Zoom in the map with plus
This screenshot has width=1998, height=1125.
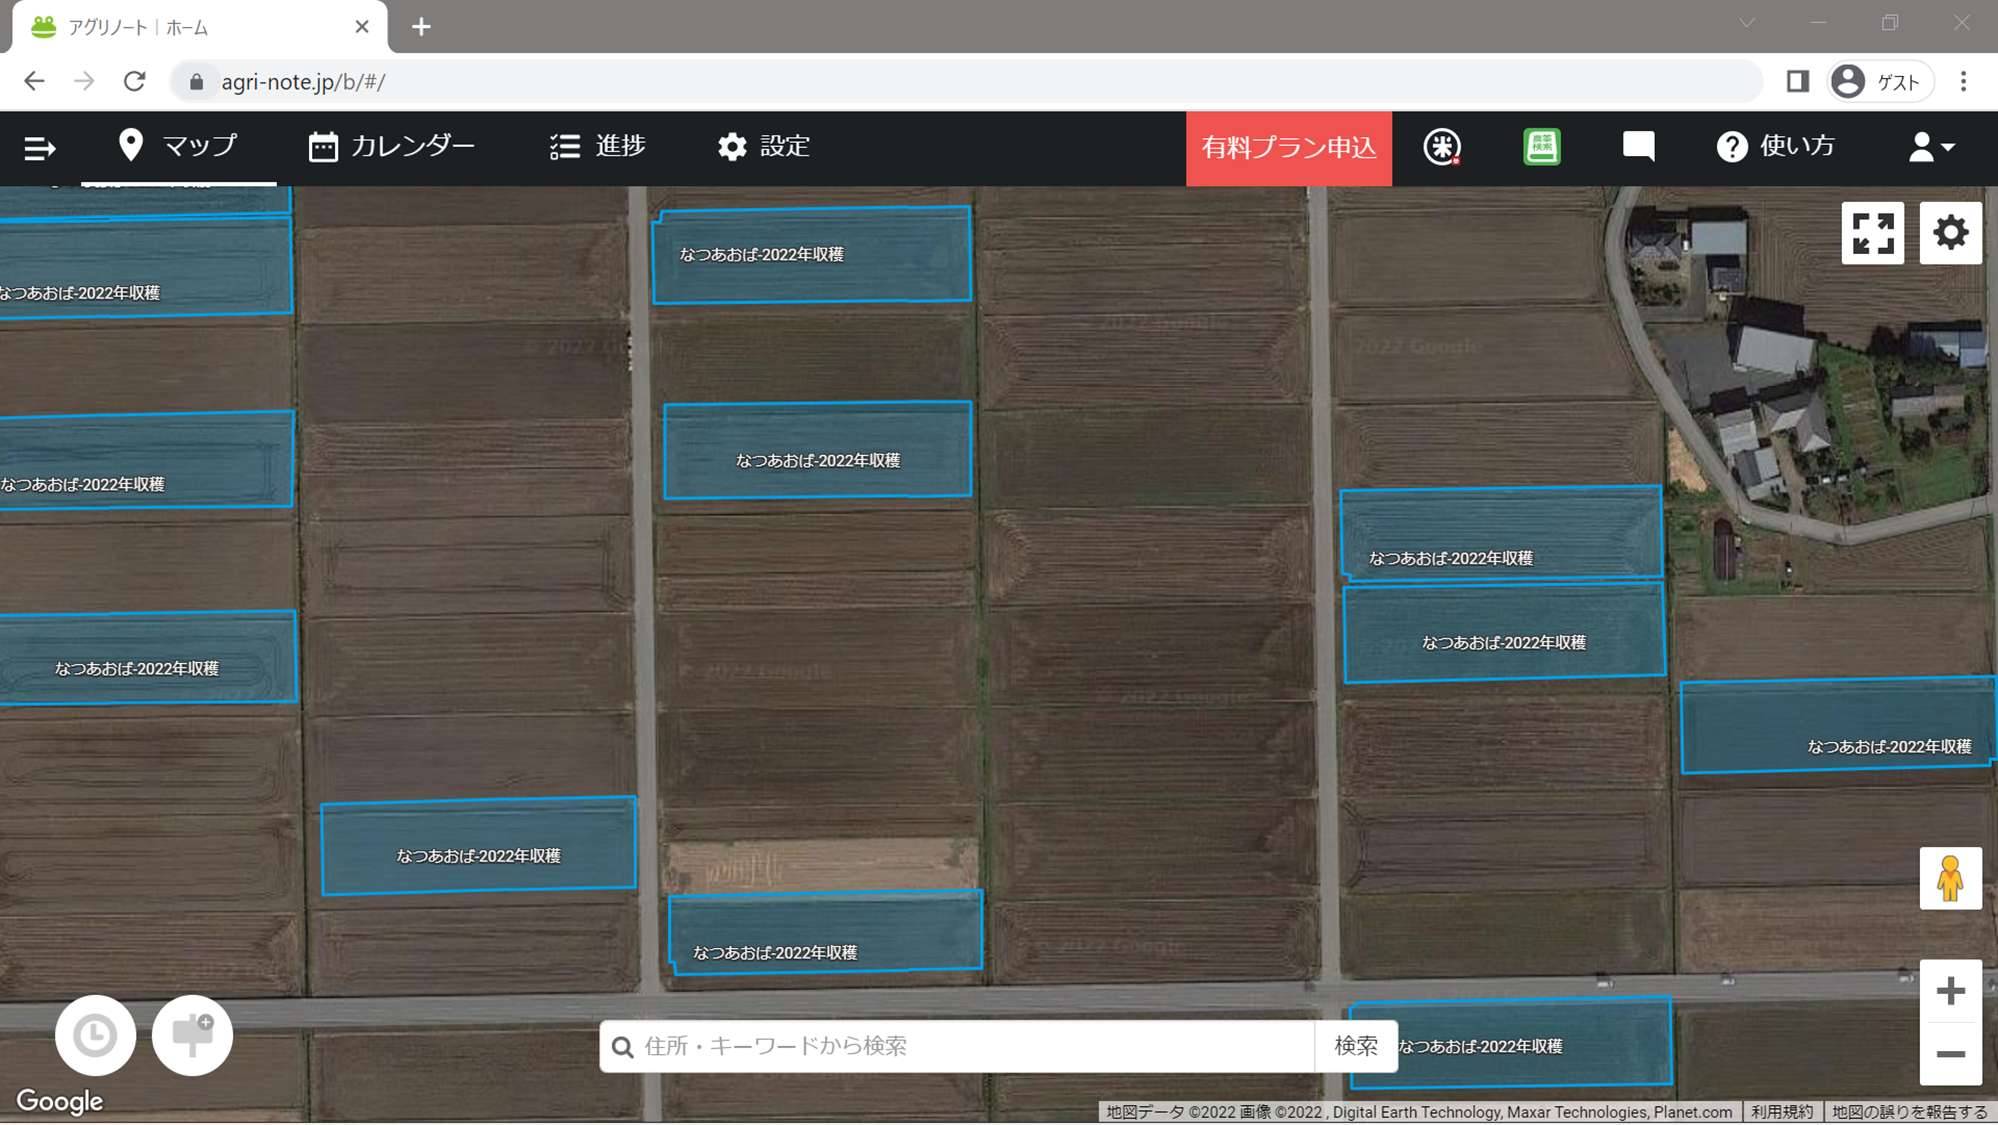coord(1950,991)
